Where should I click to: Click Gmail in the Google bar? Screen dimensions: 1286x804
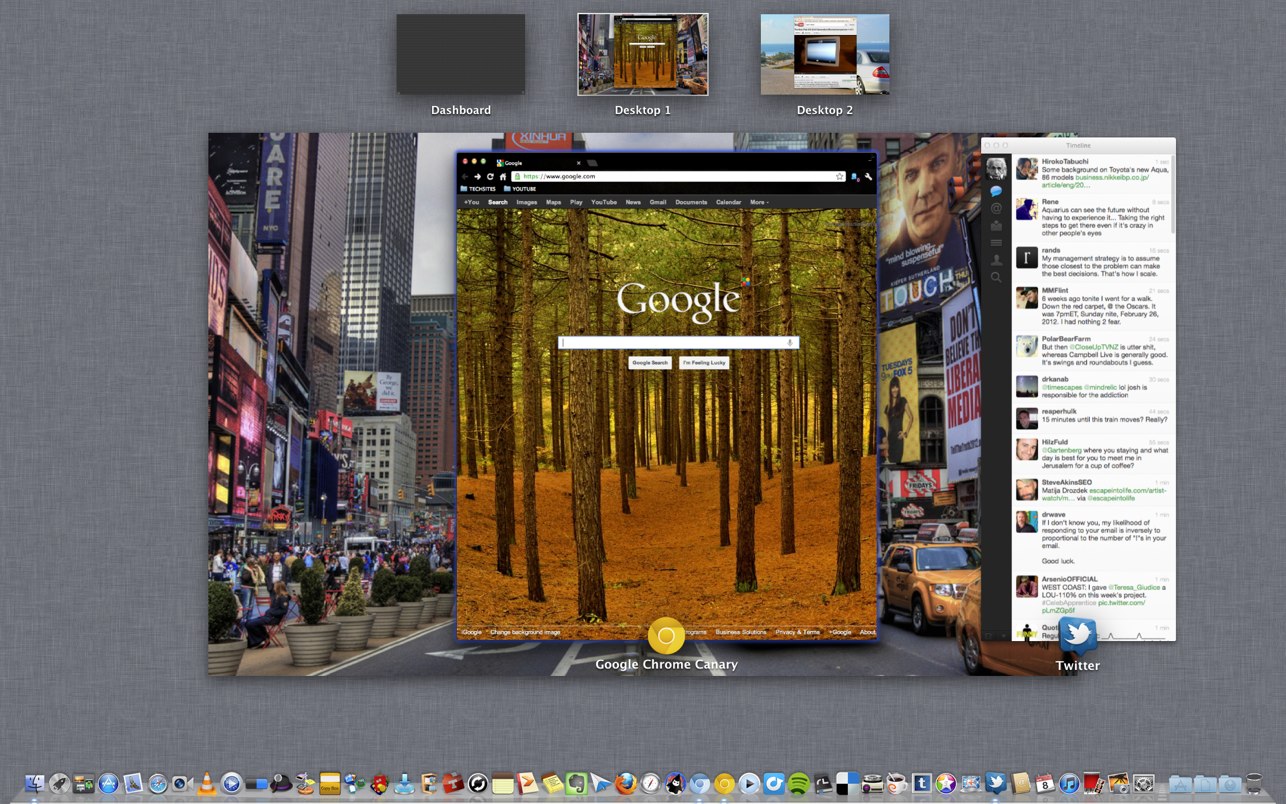658,202
